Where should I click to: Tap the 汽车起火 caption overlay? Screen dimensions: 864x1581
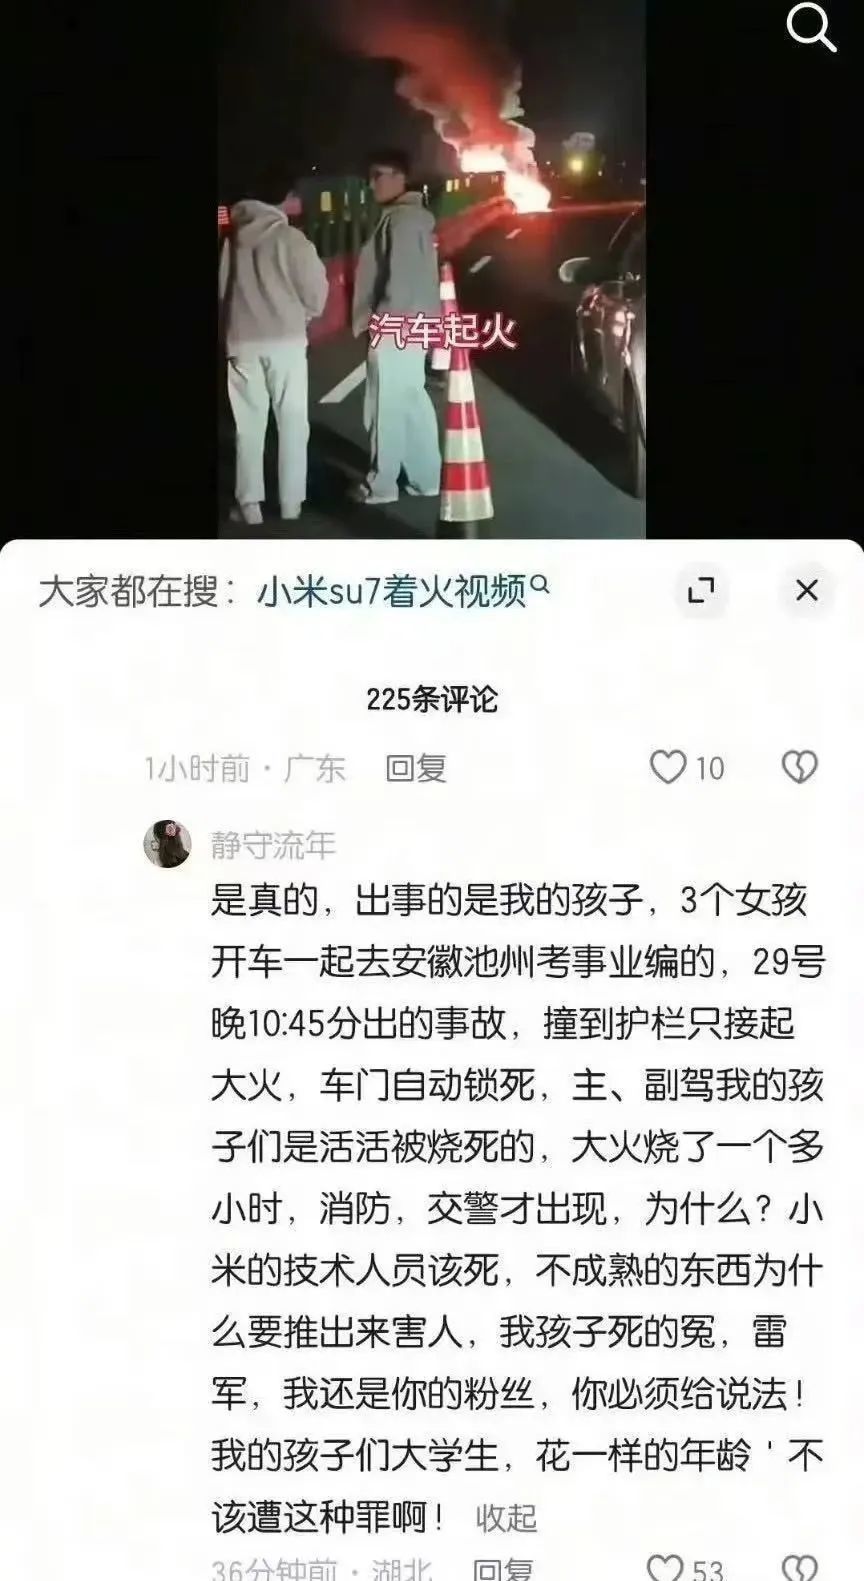[x=442, y=330]
